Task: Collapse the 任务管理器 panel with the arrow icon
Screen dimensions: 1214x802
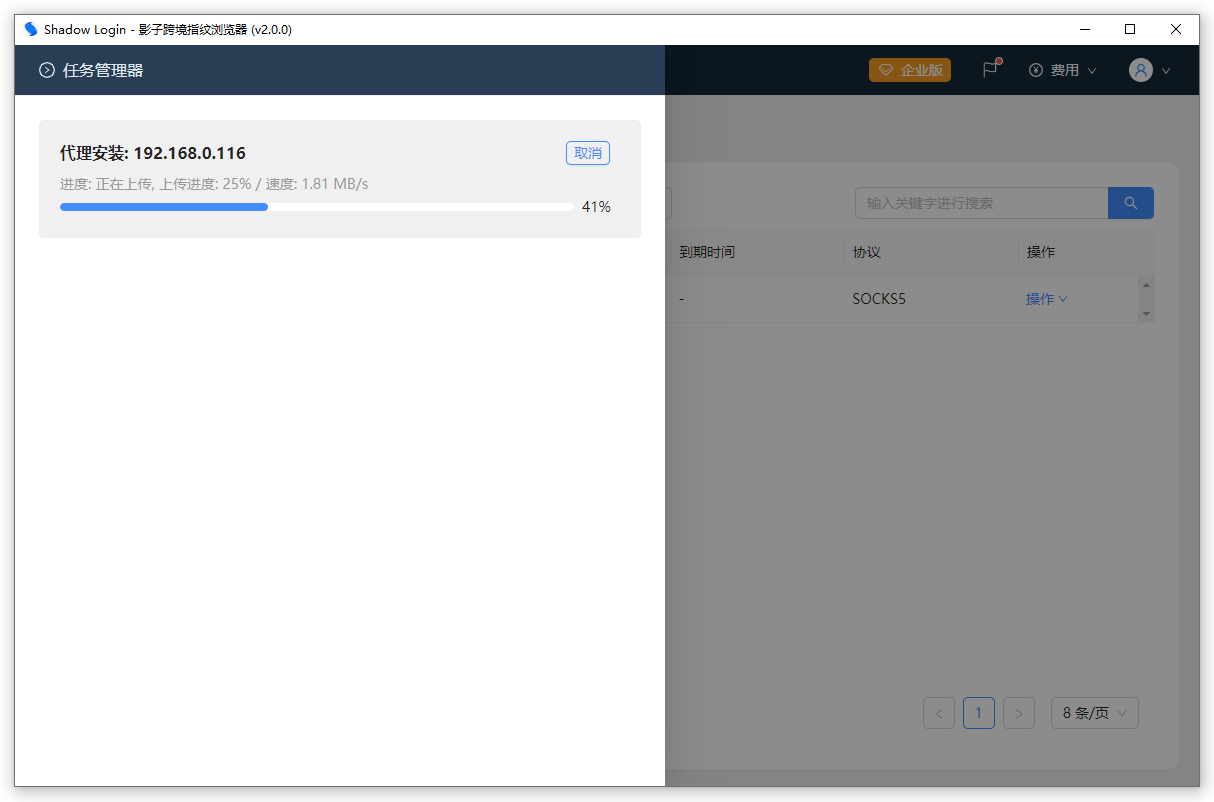Action: pos(46,70)
